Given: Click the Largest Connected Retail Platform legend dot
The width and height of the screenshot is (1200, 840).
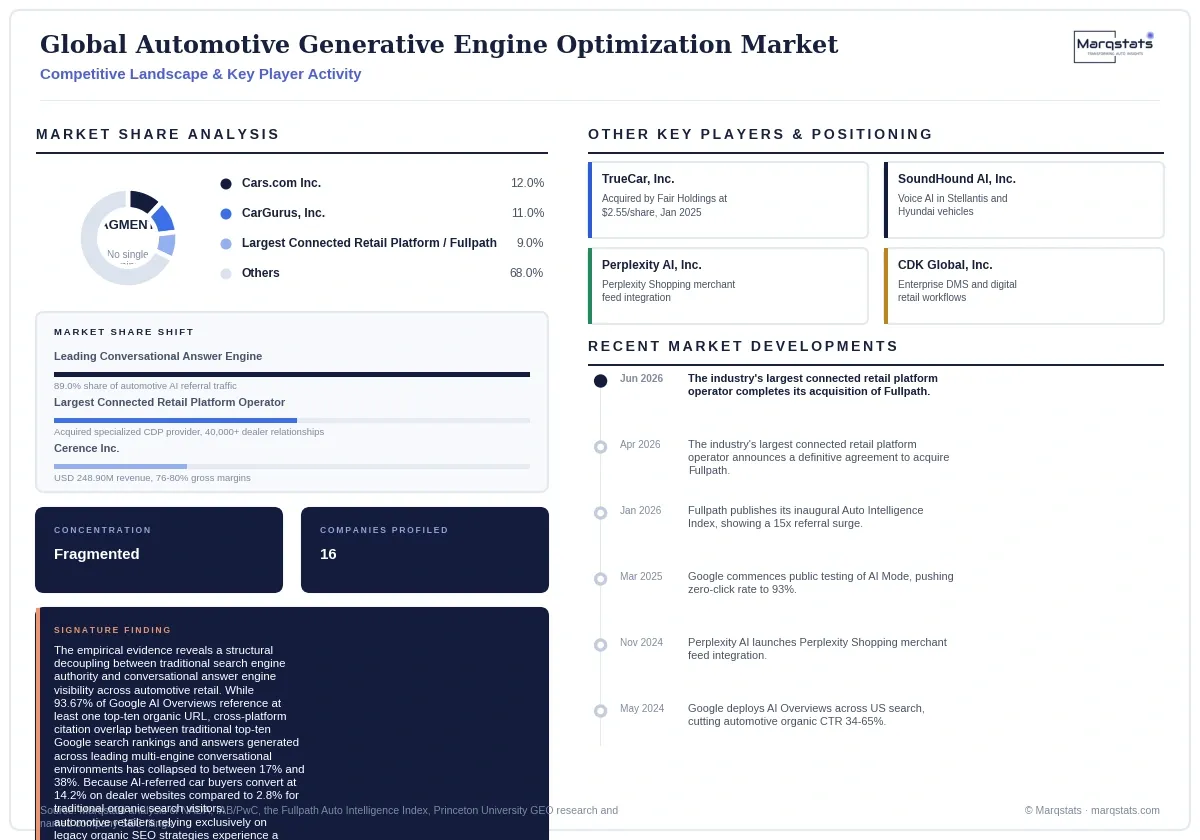Looking at the screenshot, I should [226, 244].
